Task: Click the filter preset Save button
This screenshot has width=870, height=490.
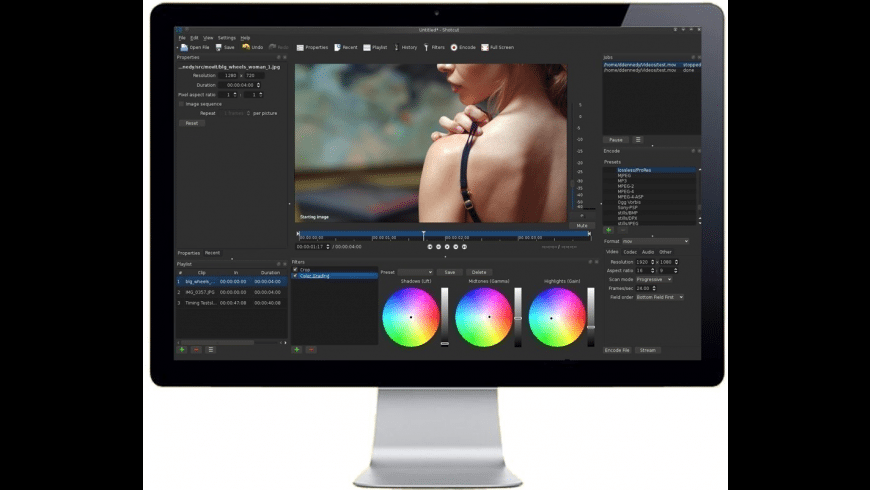Action: tap(449, 272)
